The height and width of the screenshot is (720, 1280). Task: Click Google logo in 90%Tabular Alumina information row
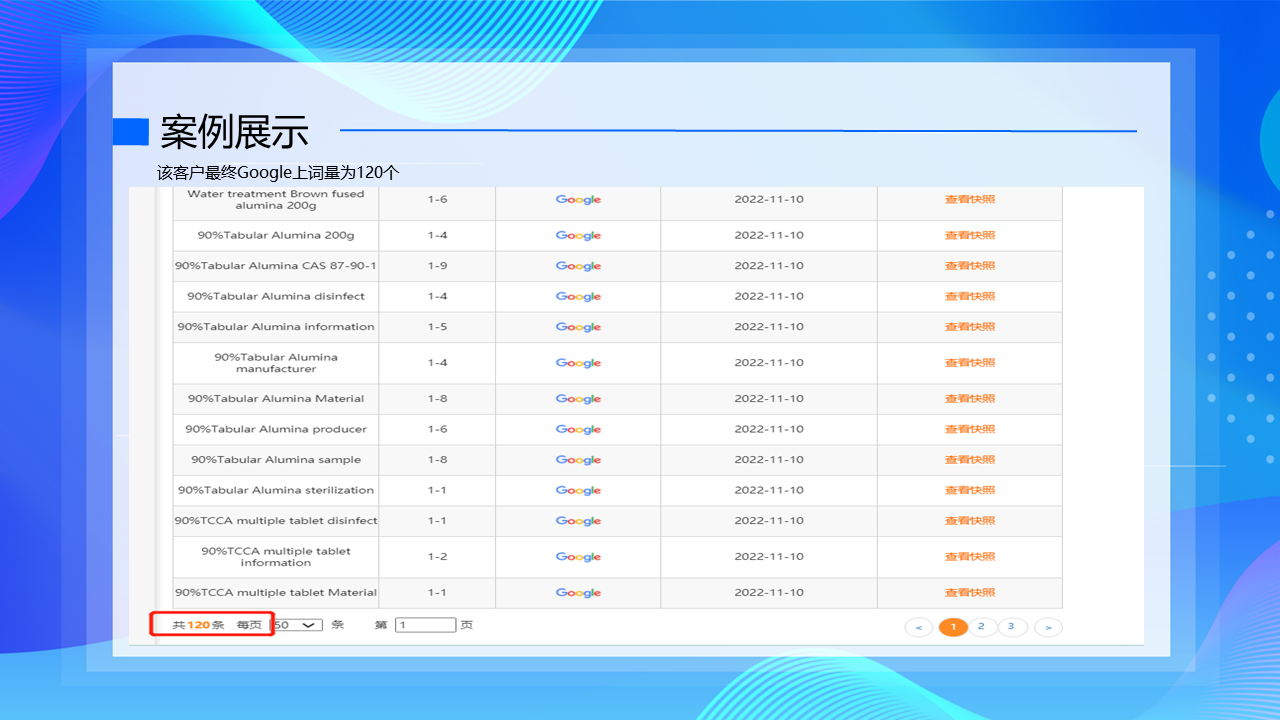[x=578, y=327]
